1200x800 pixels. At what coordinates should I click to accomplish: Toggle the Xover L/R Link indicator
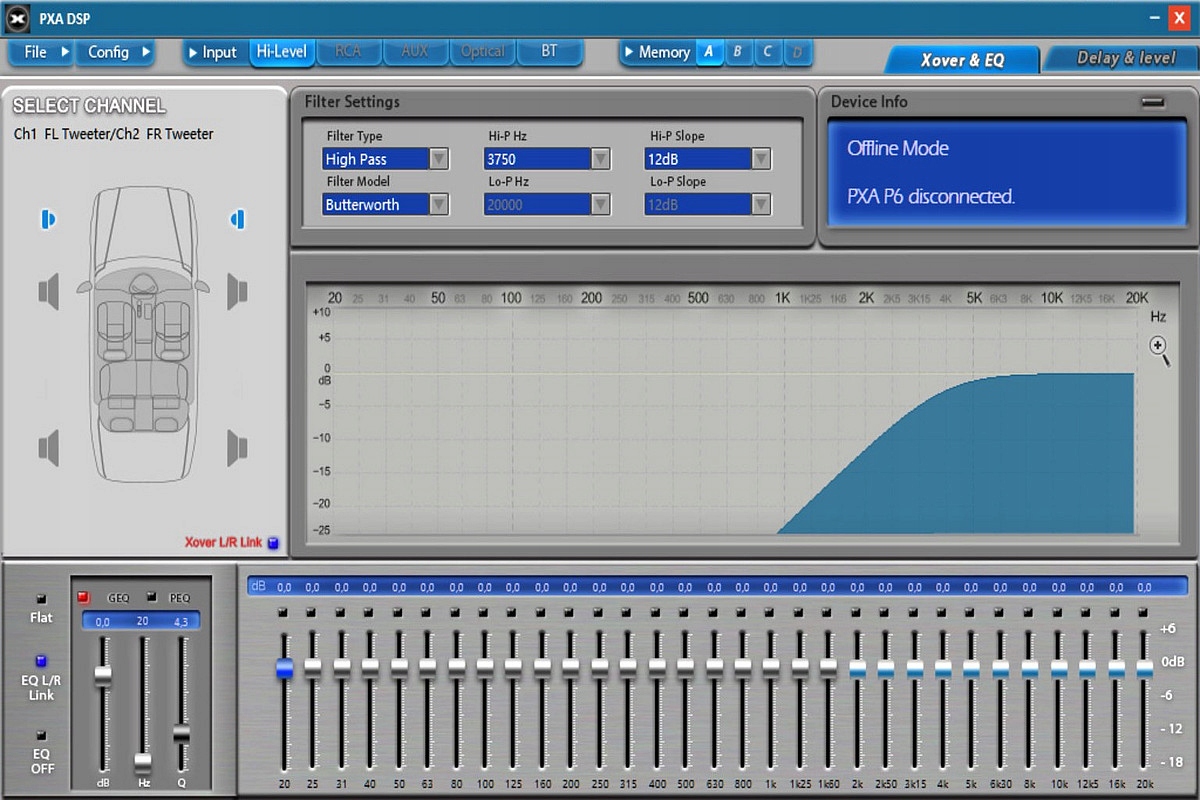click(273, 543)
